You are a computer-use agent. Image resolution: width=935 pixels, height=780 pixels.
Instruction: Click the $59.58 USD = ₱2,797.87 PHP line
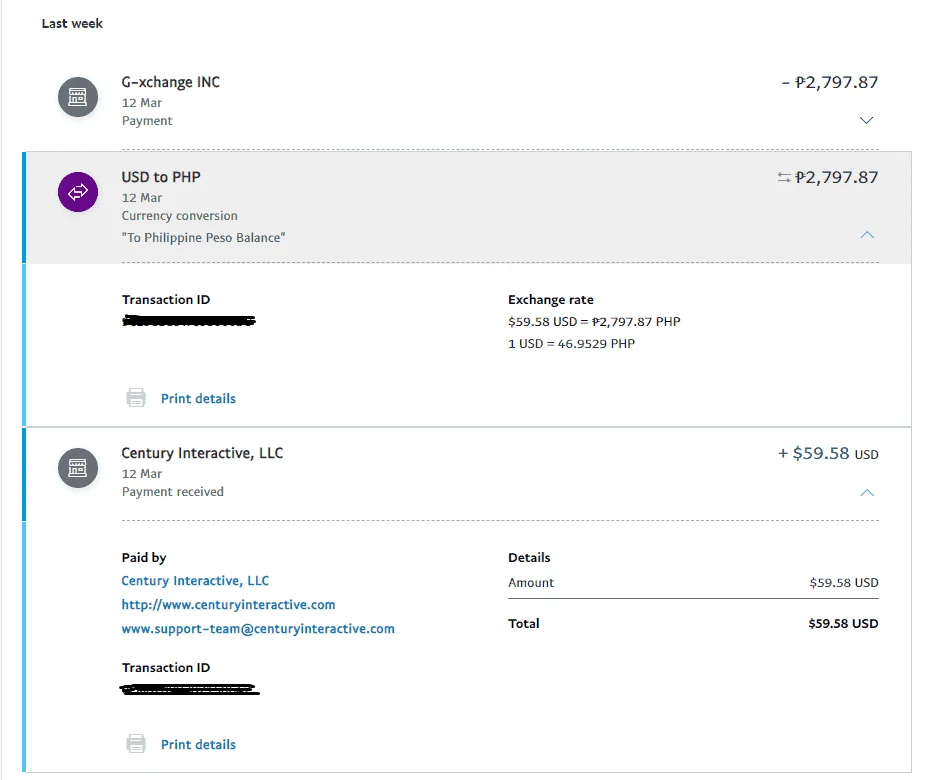click(x=594, y=321)
